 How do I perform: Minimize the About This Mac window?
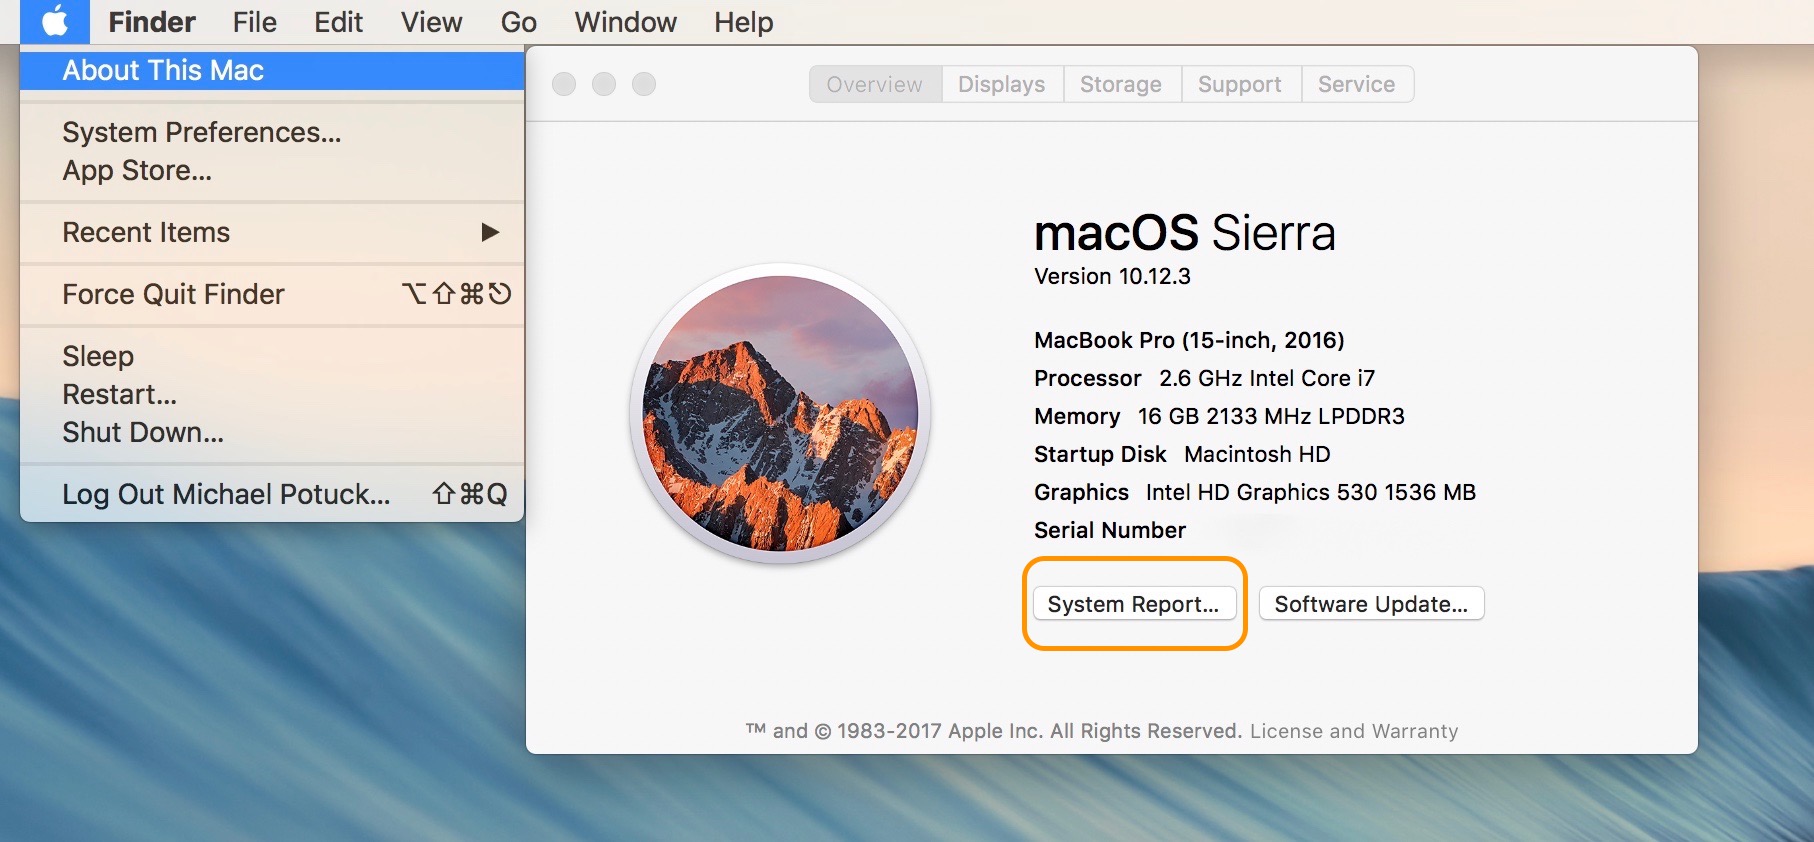604,84
